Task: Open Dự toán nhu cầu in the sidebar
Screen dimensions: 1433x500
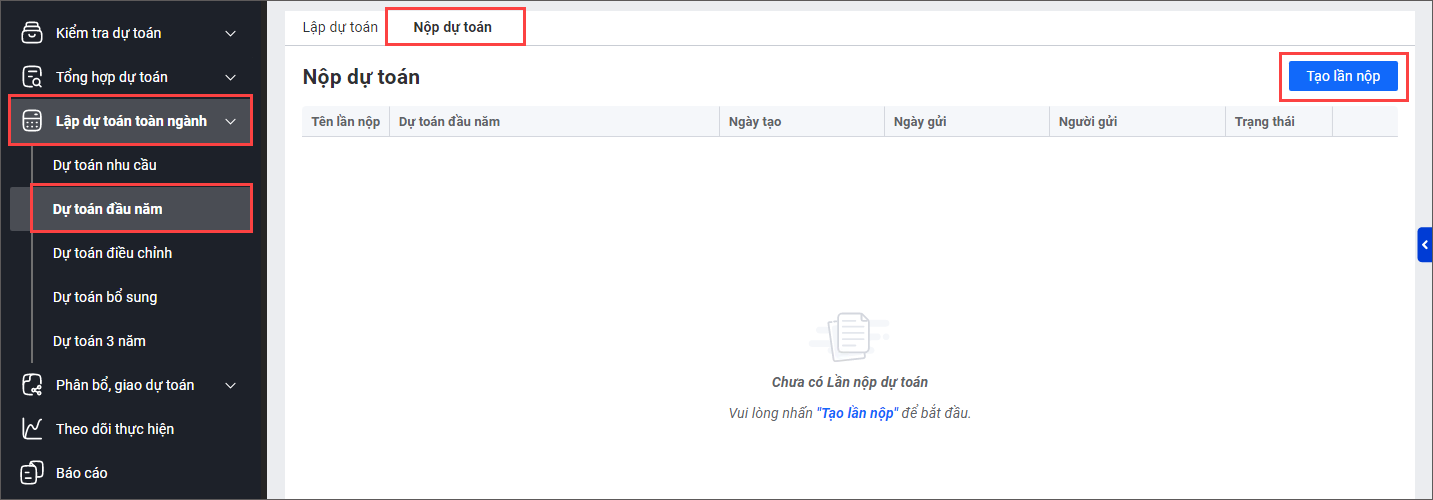Action: (x=105, y=165)
